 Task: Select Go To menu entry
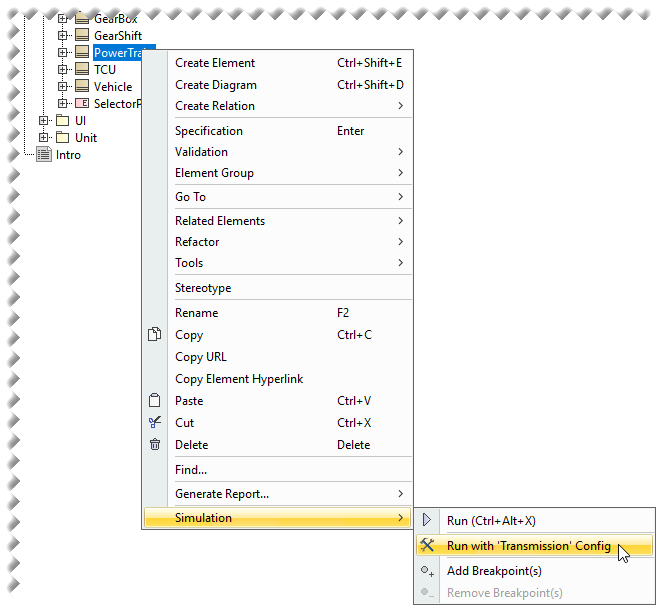(x=277, y=196)
